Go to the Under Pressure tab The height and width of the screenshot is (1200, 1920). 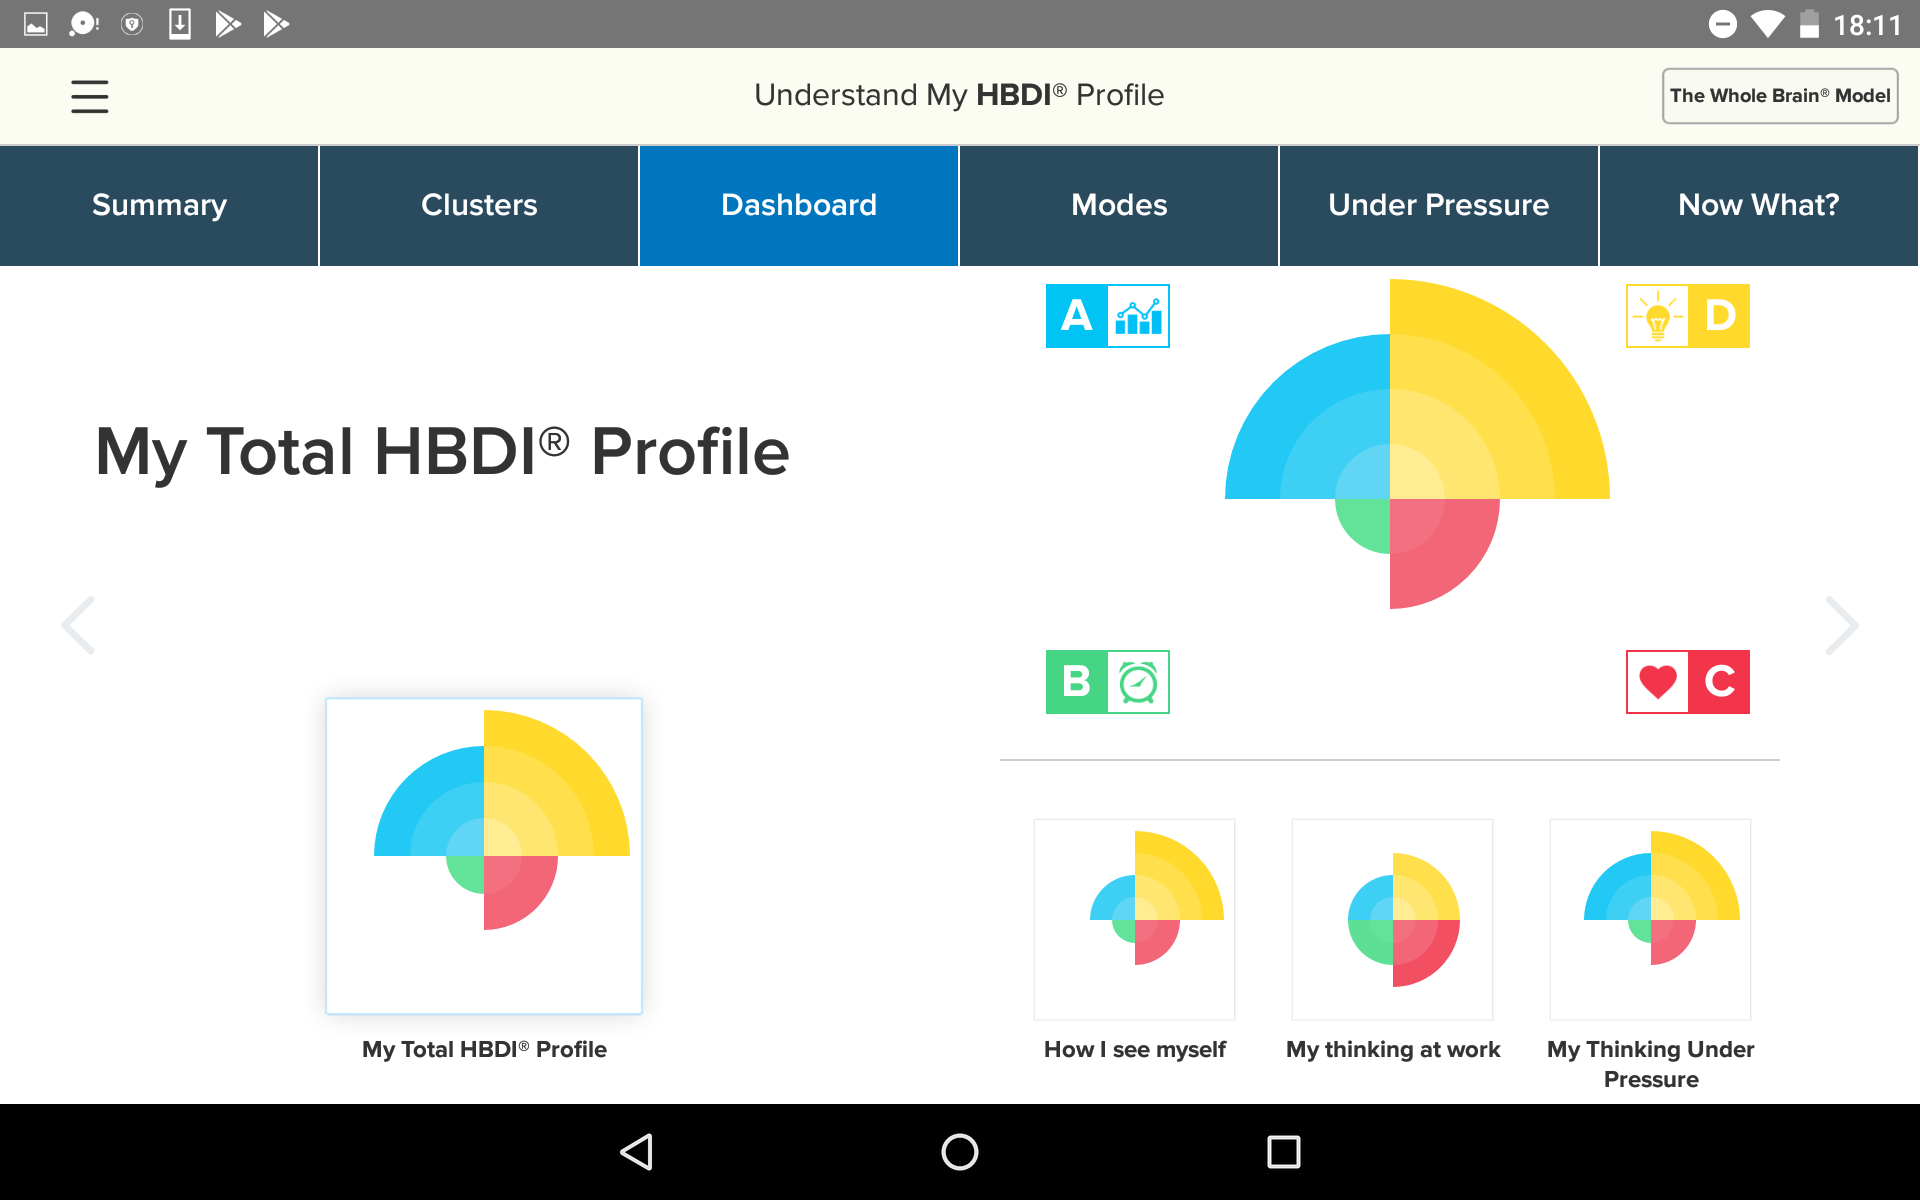pos(1439,206)
